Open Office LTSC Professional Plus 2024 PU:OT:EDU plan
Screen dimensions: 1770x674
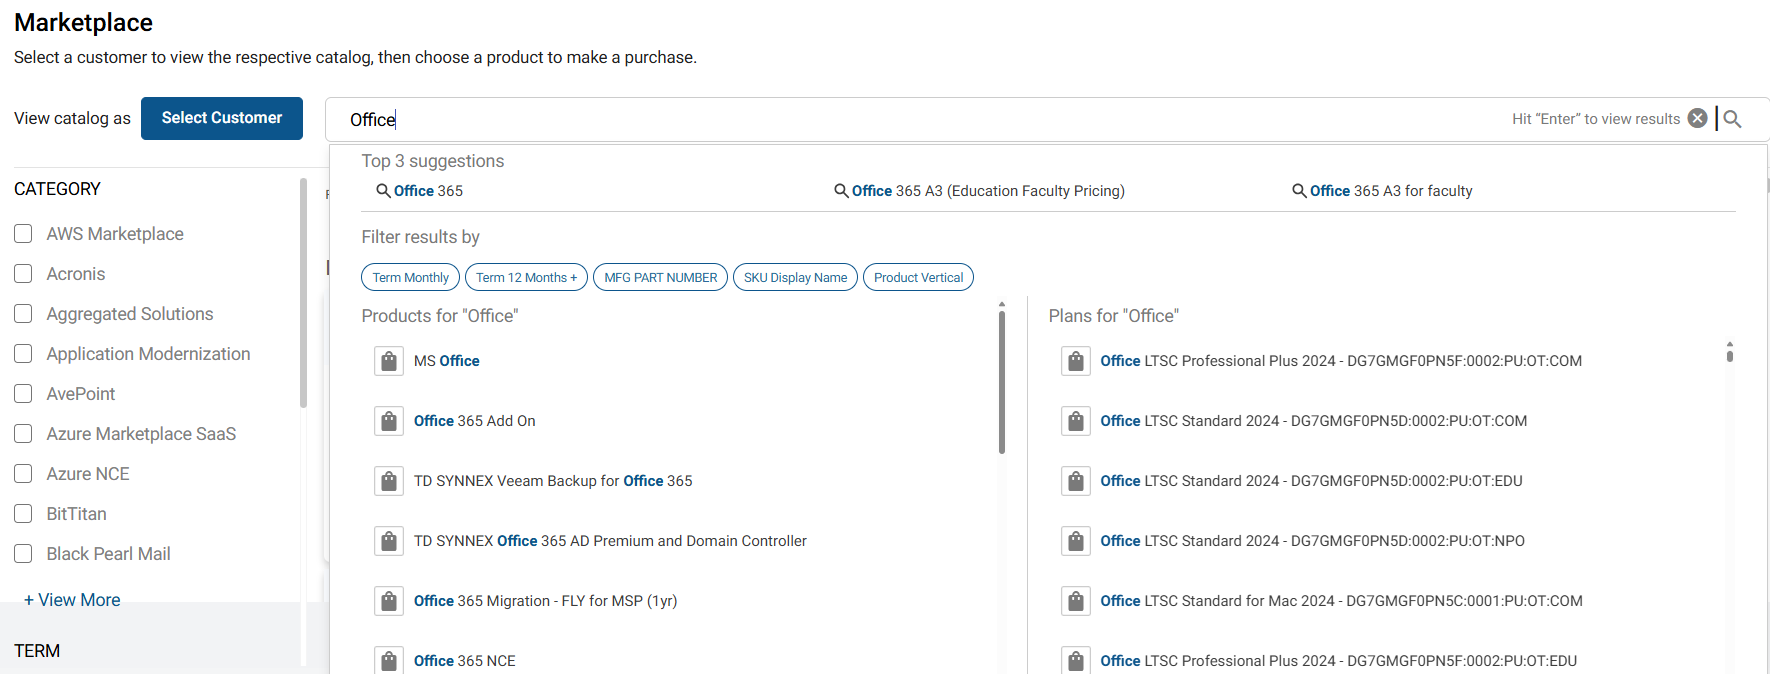pyautogui.click(x=1338, y=661)
